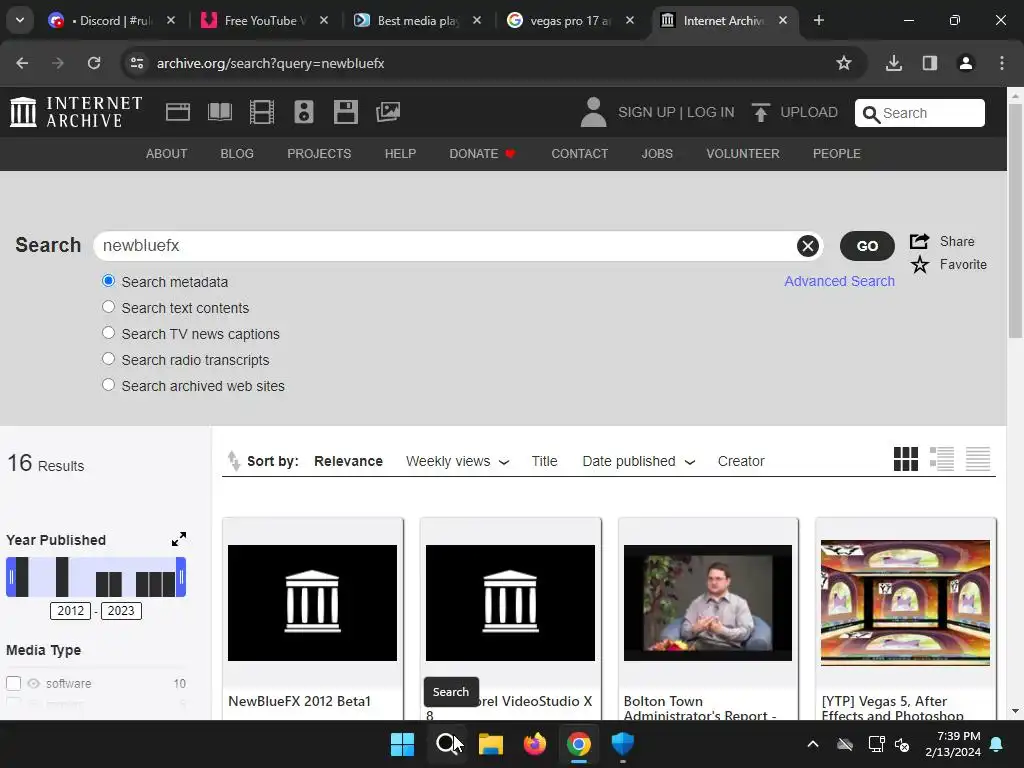Click the Upload arrow icon

(760, 112)
